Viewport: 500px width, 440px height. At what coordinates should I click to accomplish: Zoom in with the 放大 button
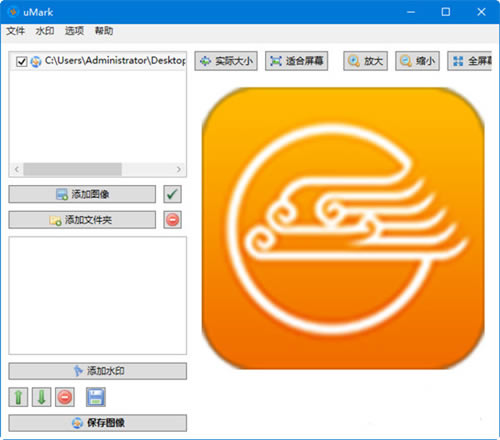click(x=365, y=61)
